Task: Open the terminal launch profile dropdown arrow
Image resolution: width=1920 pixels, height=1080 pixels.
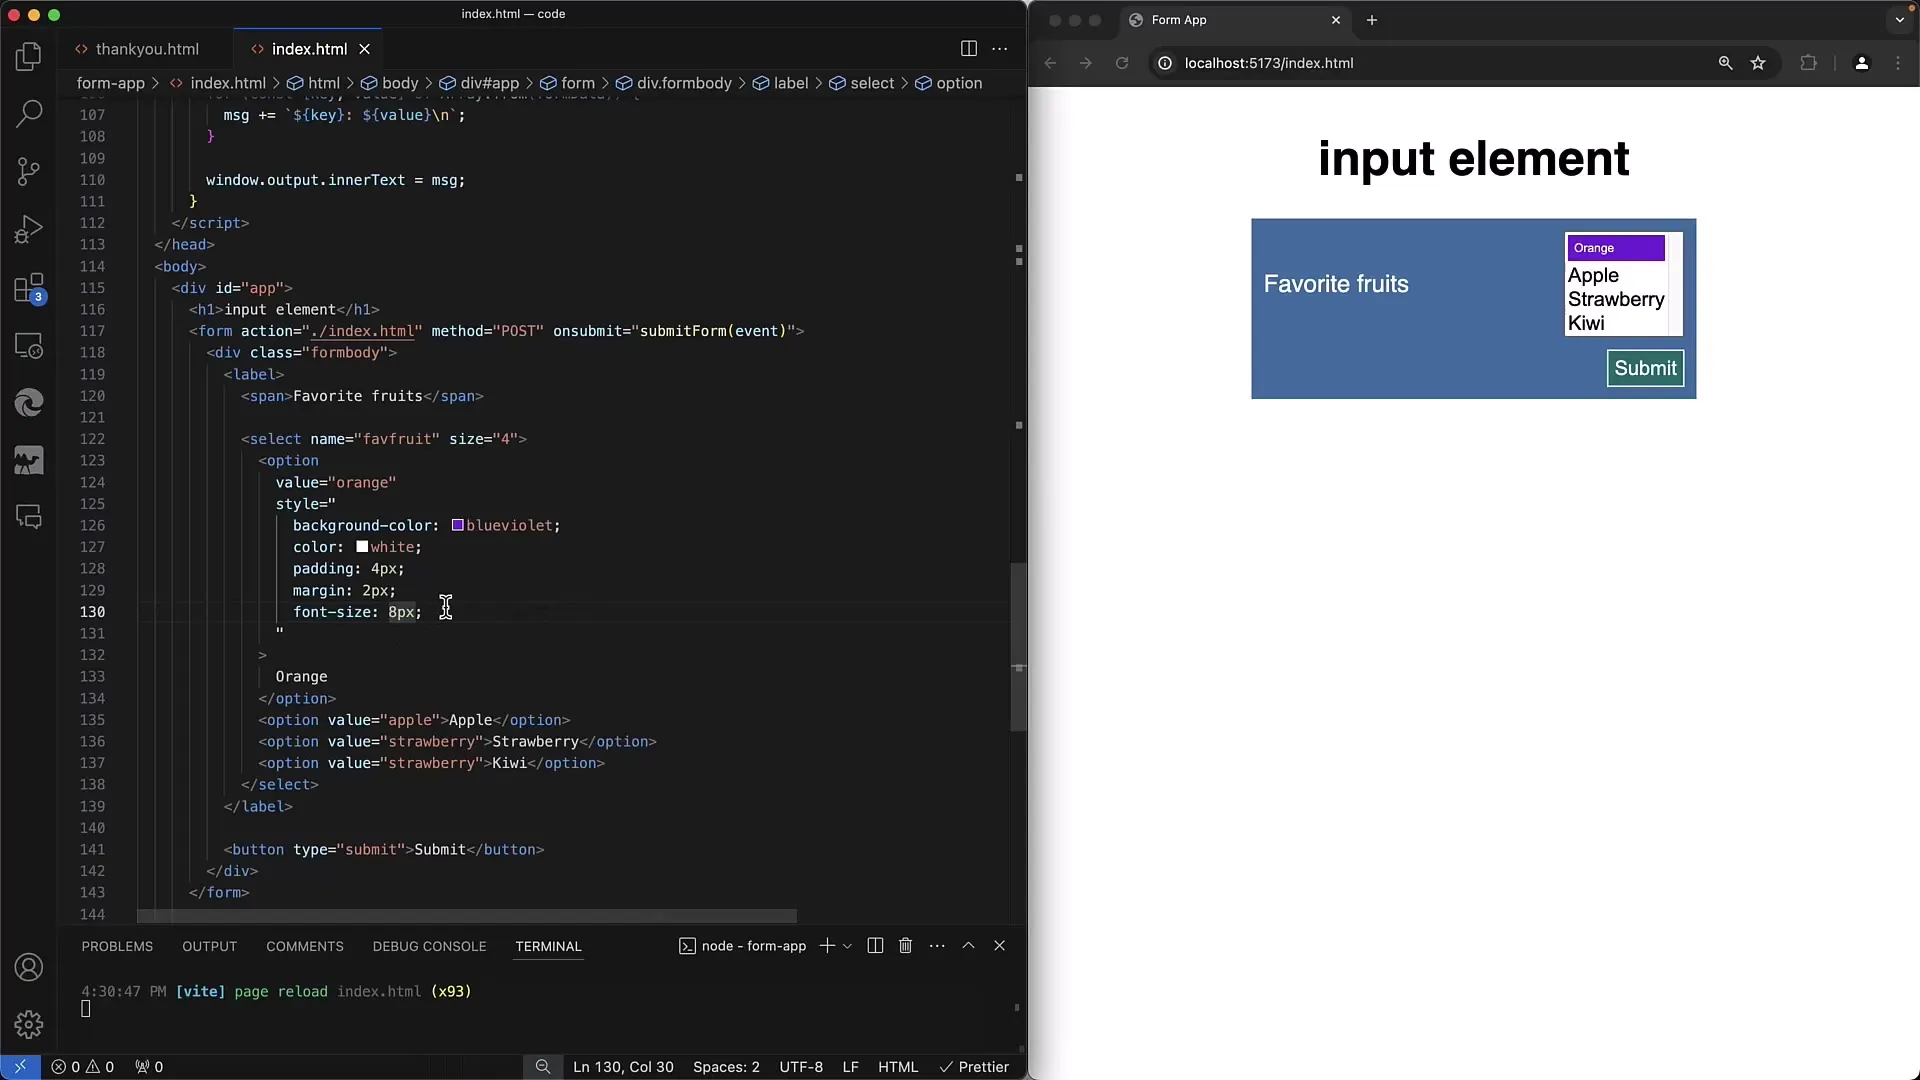Action: (x=847, y=946)
